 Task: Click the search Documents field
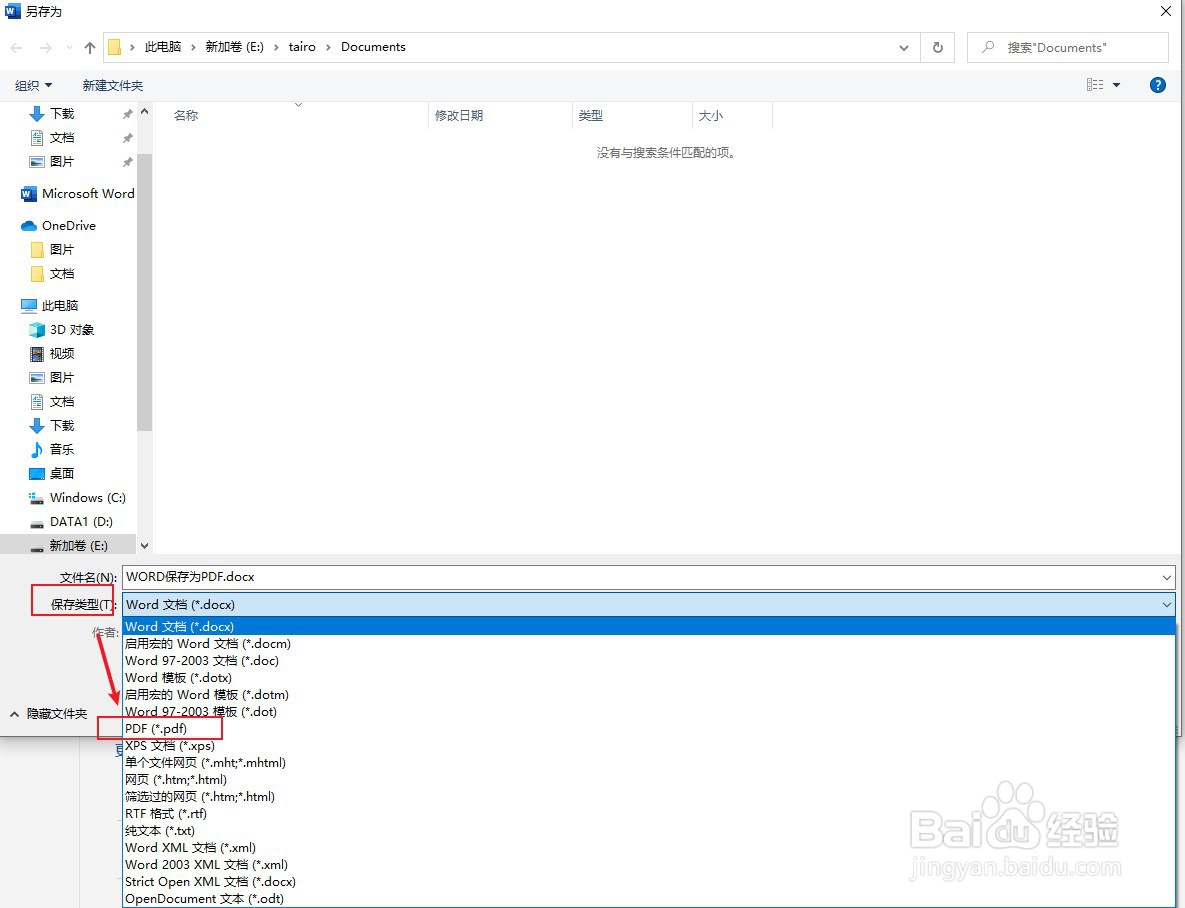point(1067,48)
